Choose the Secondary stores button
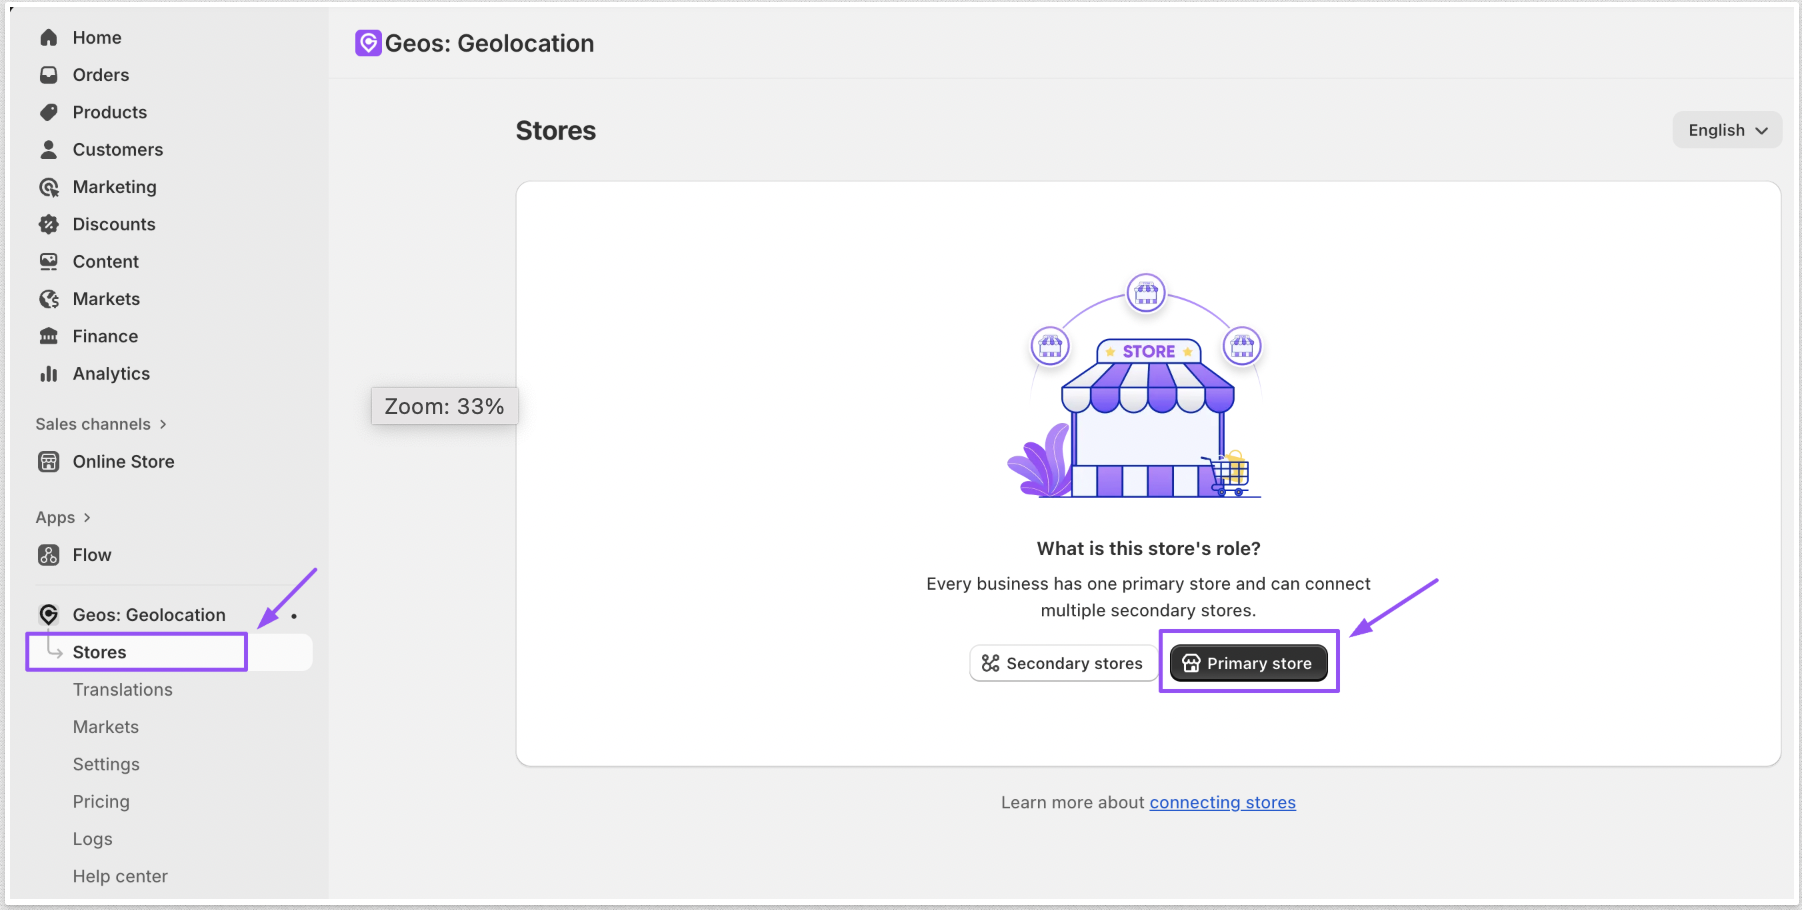The width and height of the screenshot is (1802, 910). pyautogui.click(x=1062, y=663)
